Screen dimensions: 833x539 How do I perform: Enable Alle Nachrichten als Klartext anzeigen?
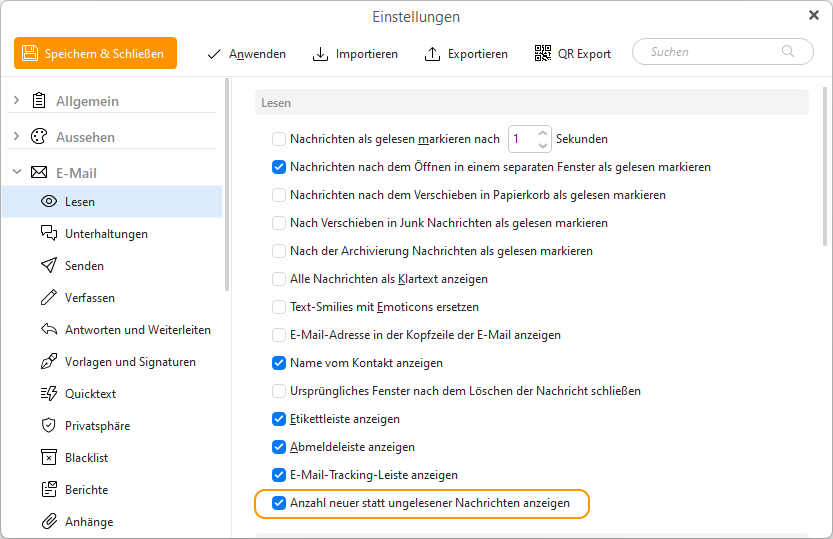pos(279,279)
